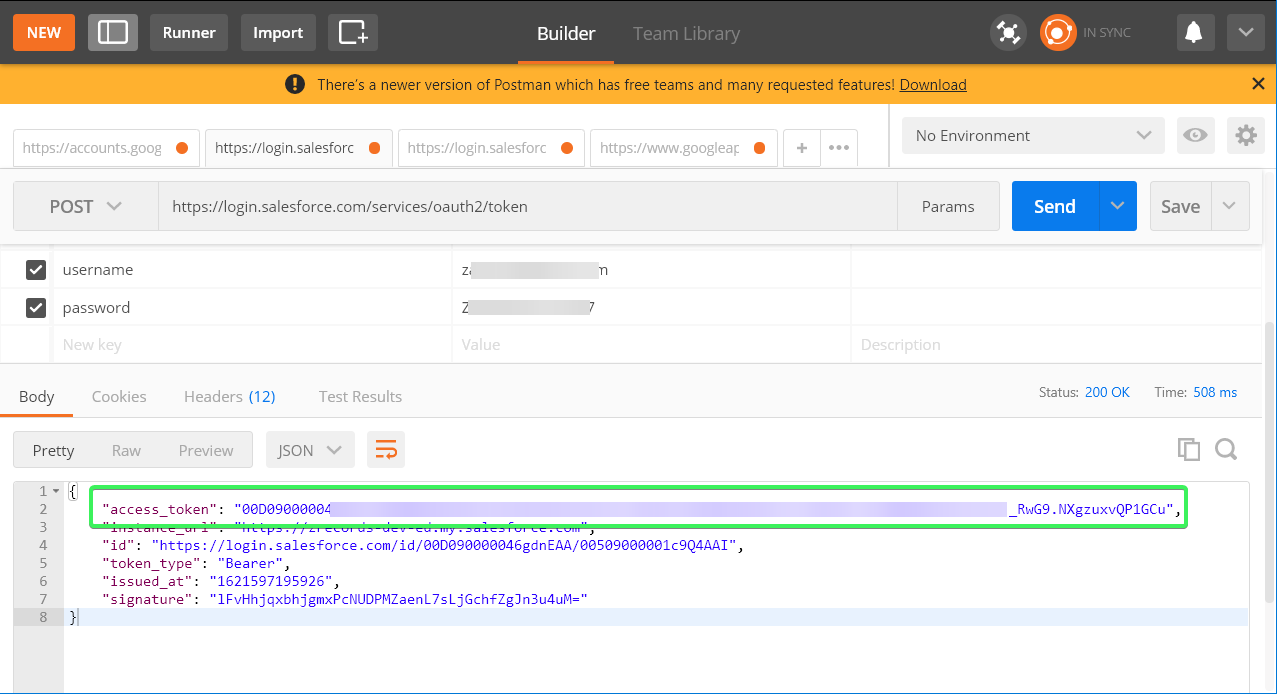This screenshot has height=694, width=1277.
Task: Open new window icon with plus
Action: pos(353,32)
